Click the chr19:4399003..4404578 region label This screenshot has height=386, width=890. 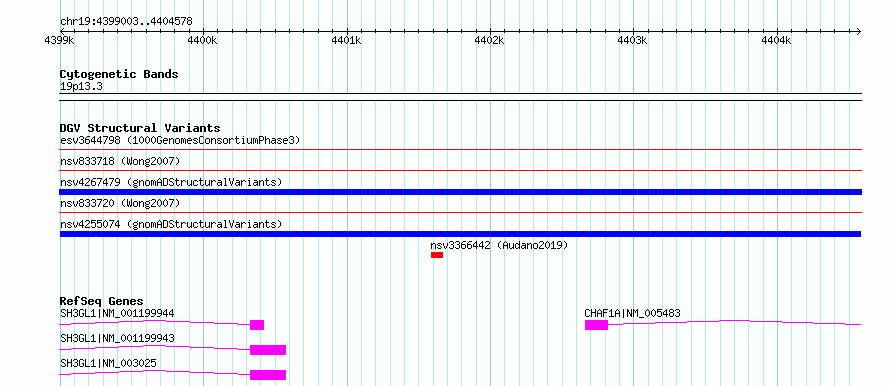click(126, 22)
